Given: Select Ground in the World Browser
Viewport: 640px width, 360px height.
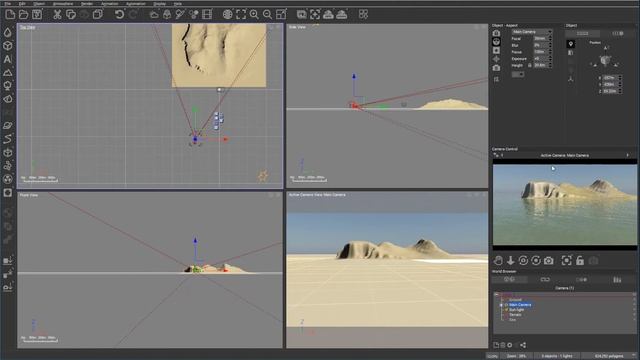Looking at the screenshot, I should click(x=515, y=300).
